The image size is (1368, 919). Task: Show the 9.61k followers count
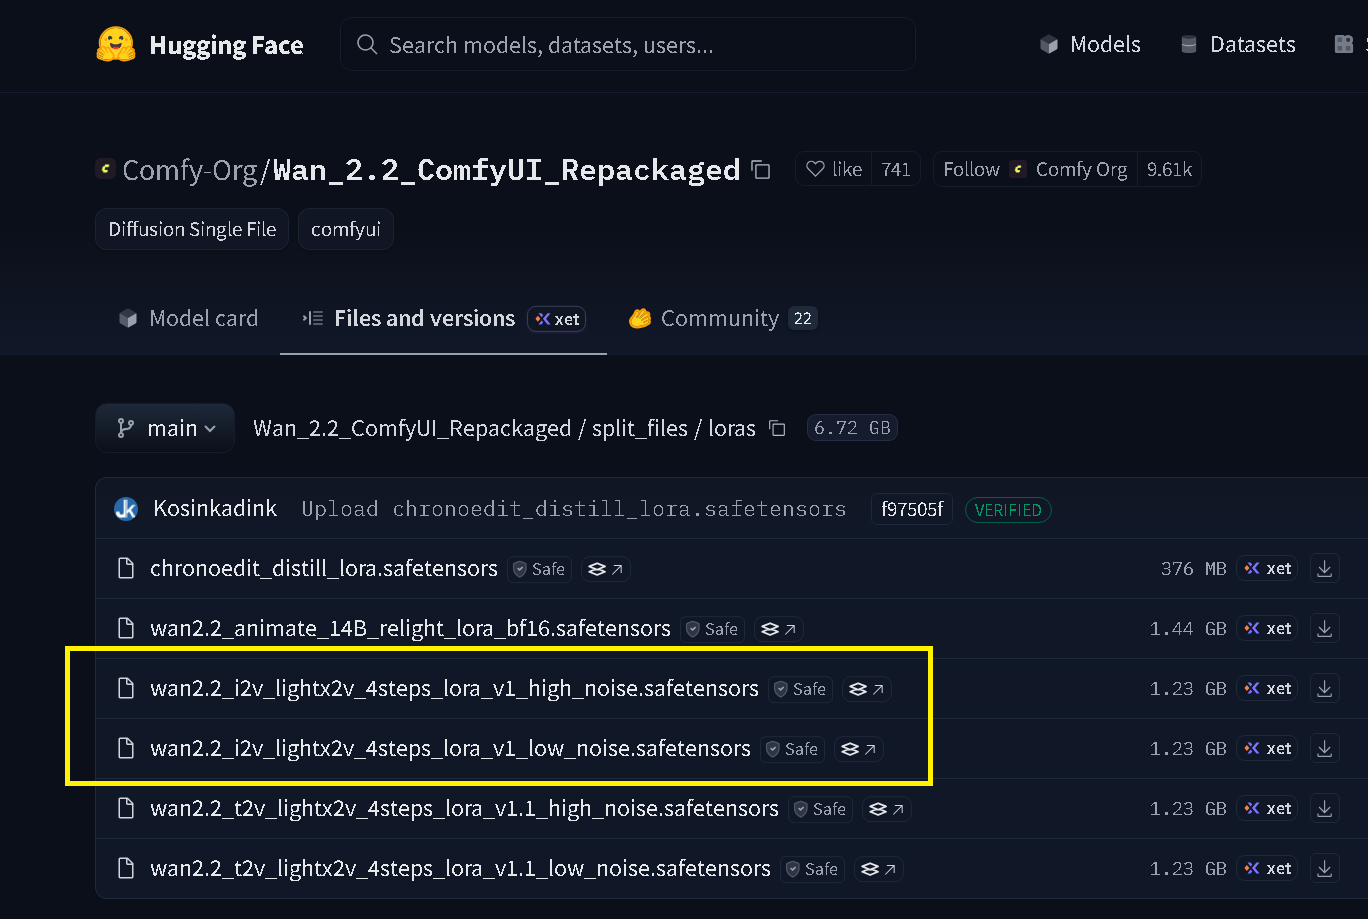1169,170
